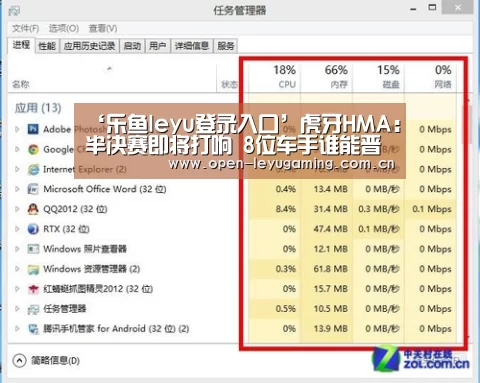Switch to the 用户 tab
The height and width of the screenshot is (383, 480).
point(158,46)
